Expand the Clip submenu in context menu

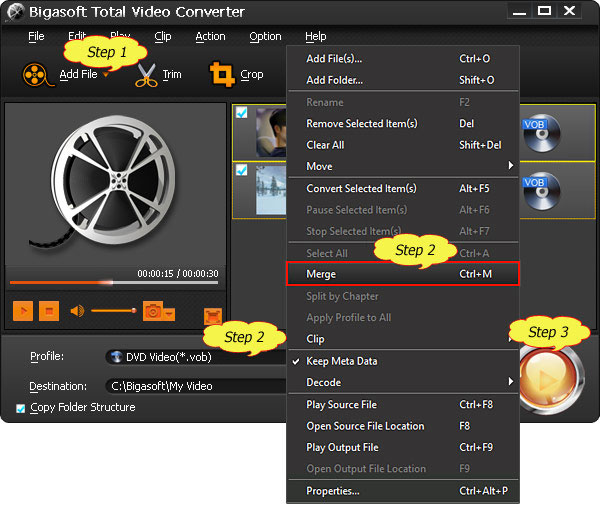403,339
